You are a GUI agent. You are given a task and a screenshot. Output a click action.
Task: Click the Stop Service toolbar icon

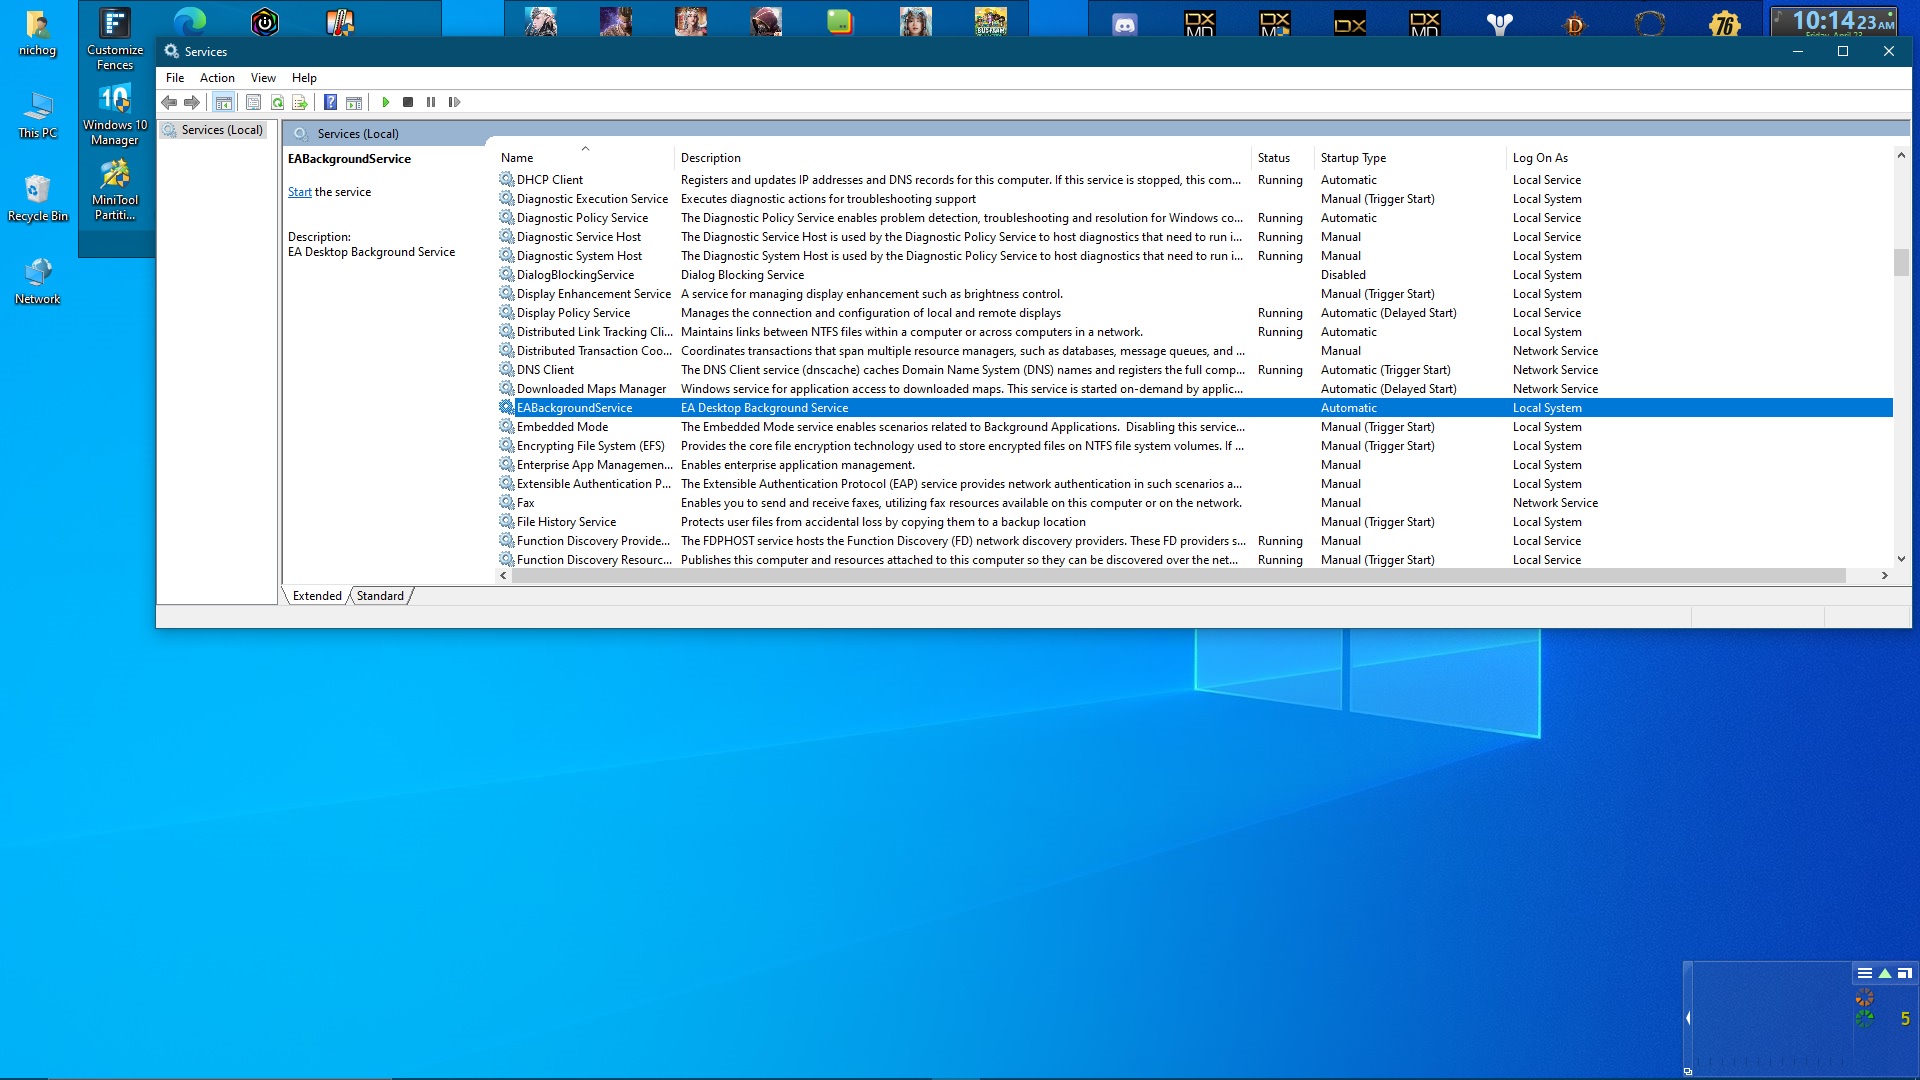point(408,102)
